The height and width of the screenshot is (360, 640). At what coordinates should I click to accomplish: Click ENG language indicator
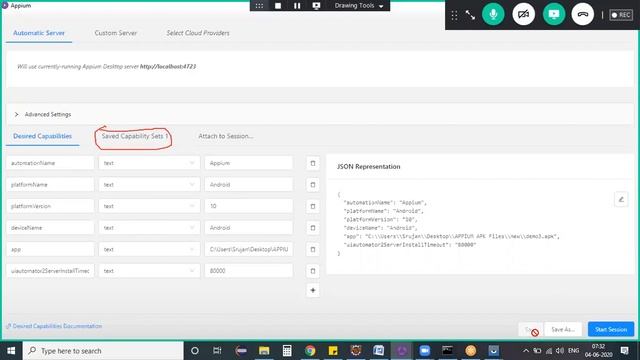pyautogui.click(x=573, y=351)
